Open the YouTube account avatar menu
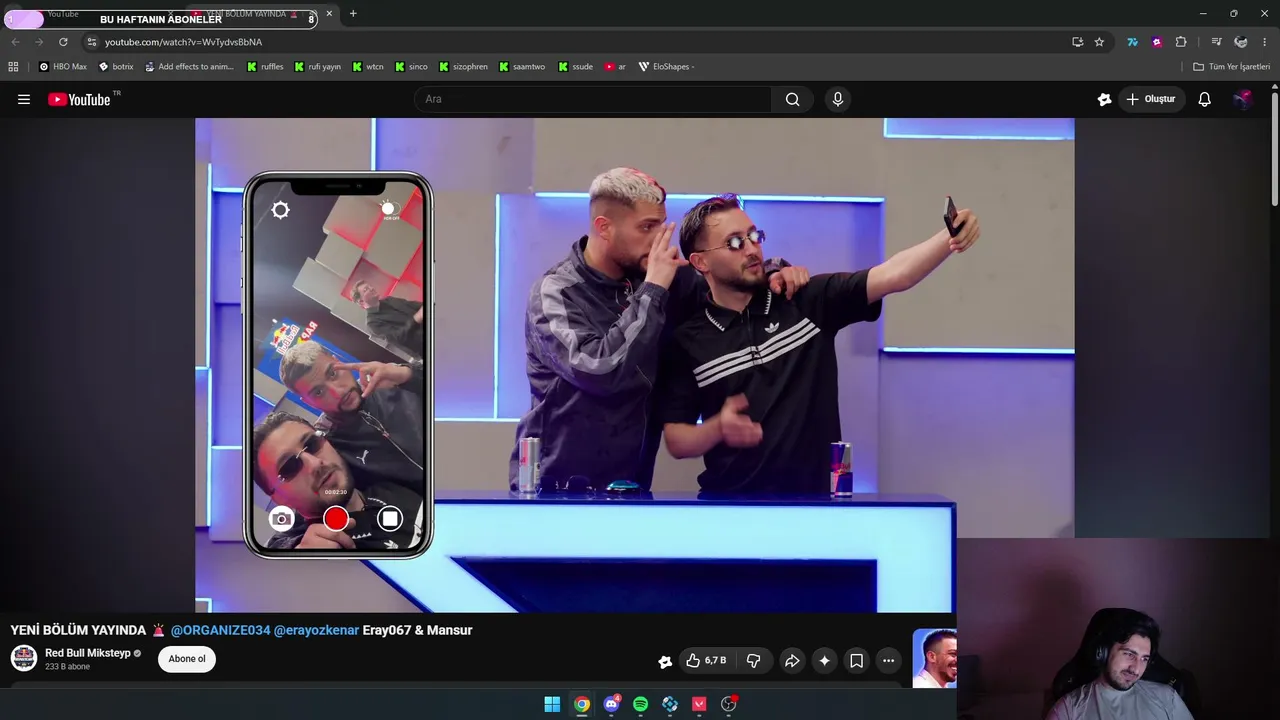1280x720 pixels. point(1242,99)
